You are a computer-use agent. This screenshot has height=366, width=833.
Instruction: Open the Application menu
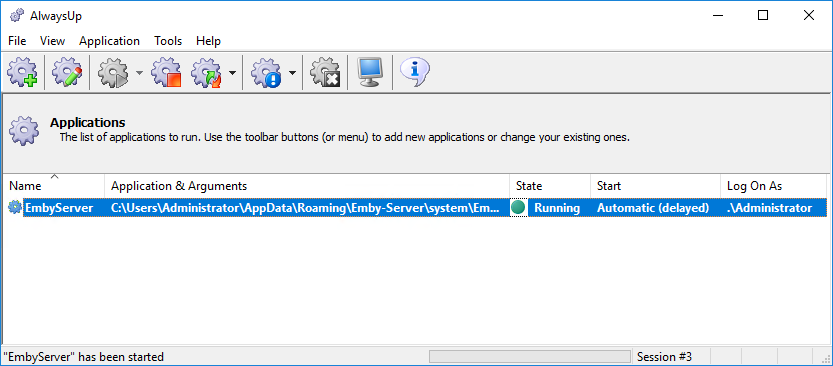(x=109, y=41)
